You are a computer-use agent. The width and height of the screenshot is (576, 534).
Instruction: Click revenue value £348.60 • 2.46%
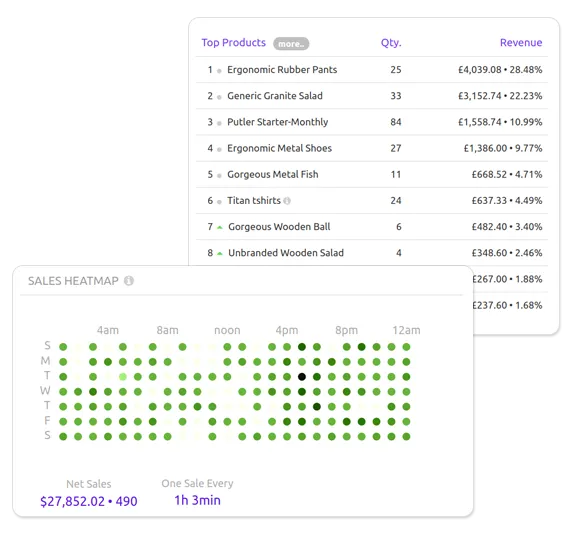tap(507, 253)
